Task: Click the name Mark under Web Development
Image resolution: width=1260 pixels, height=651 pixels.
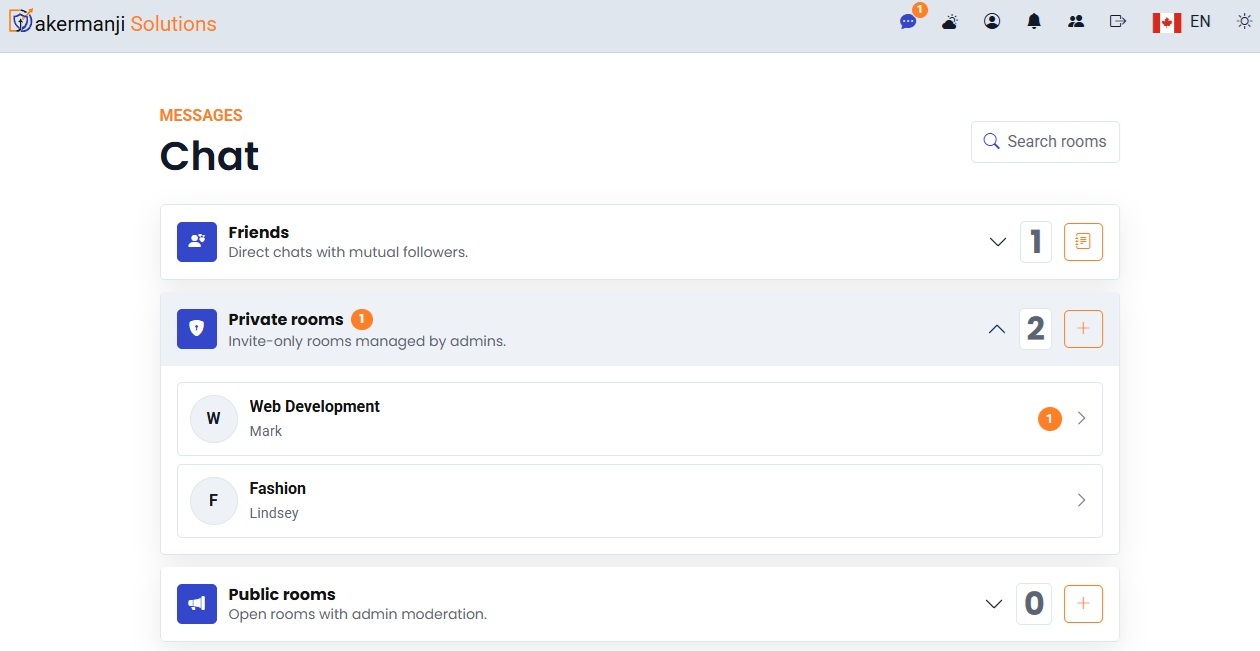Action: point(266,431)
